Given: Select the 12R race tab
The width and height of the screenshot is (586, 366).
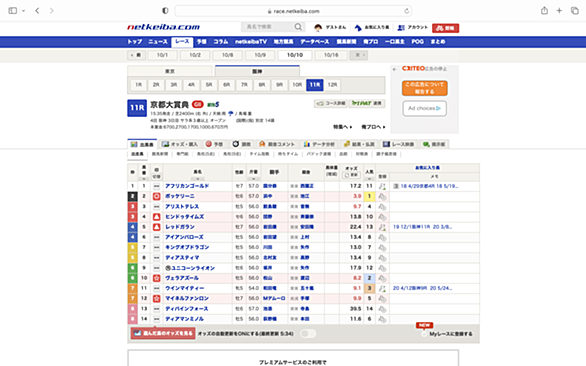Looking at the screenshot, I should [x=332, y=85].
